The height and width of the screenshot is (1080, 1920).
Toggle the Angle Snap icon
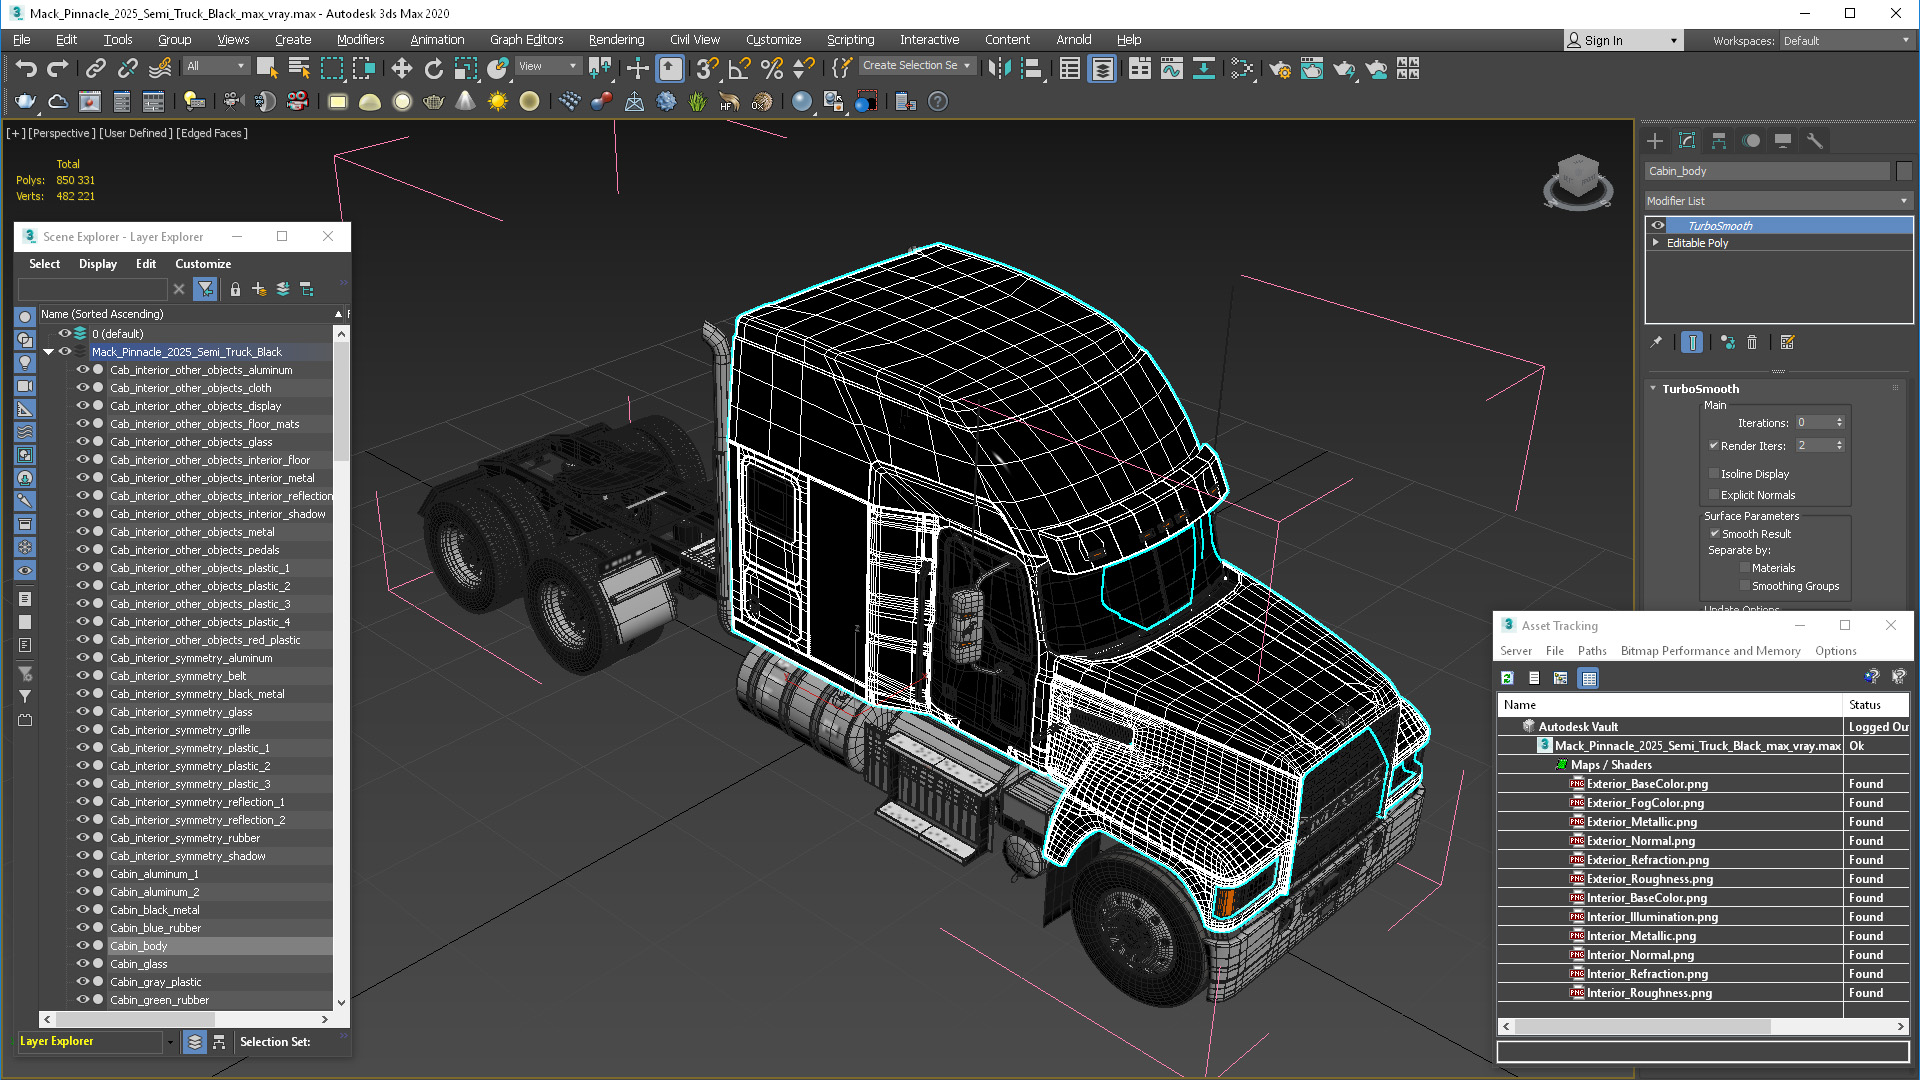coord(739,68)
